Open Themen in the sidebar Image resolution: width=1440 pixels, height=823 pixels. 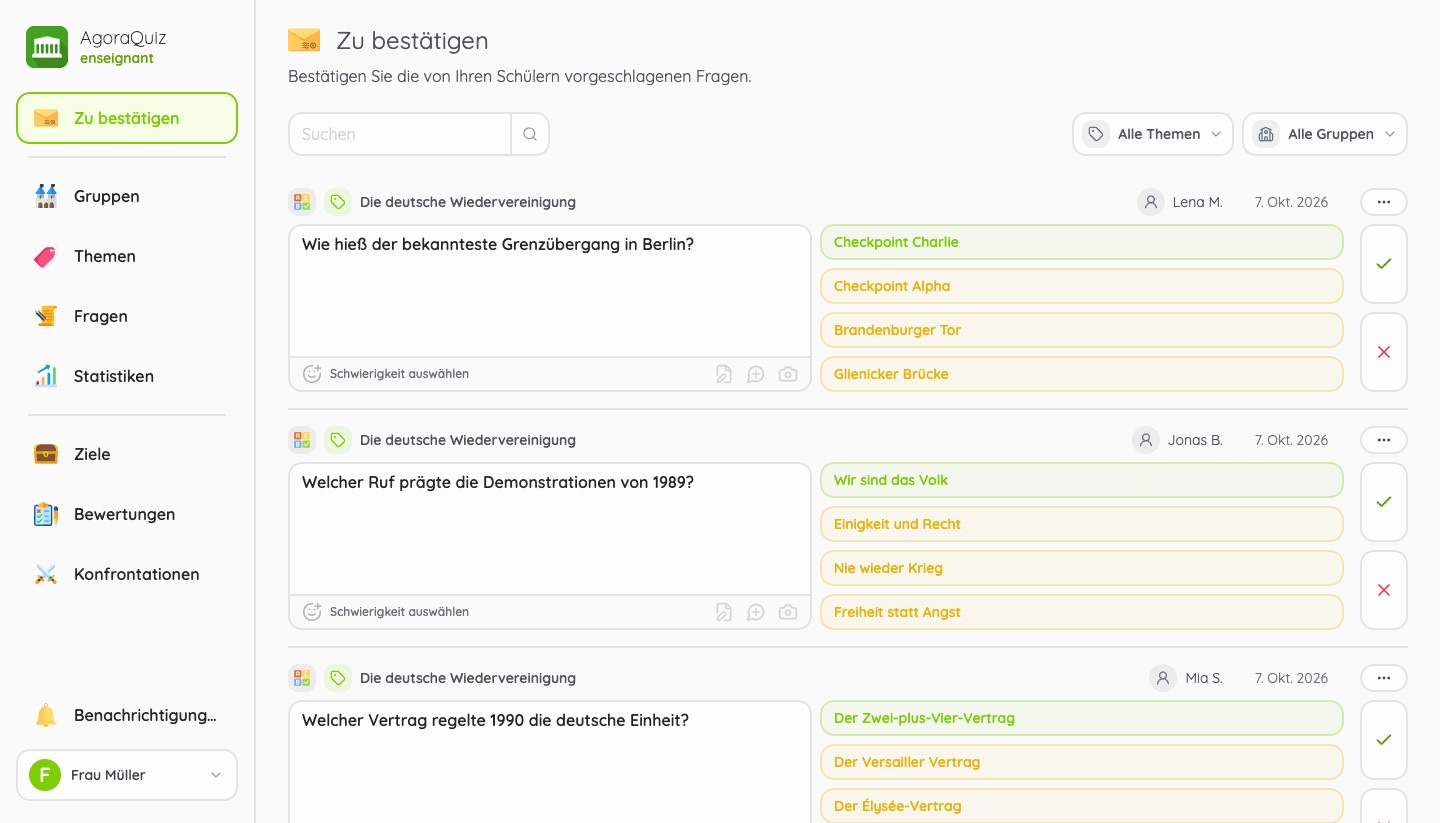point(127,256)
